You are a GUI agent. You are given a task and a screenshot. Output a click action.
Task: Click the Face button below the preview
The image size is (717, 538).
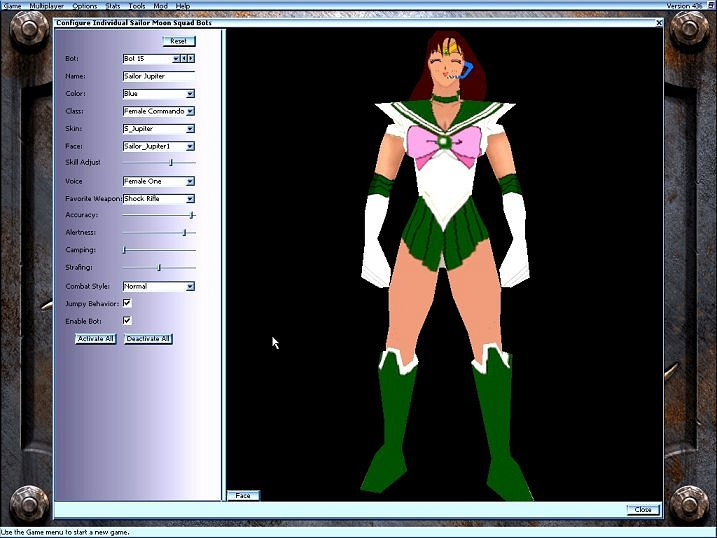coord(243,495)
